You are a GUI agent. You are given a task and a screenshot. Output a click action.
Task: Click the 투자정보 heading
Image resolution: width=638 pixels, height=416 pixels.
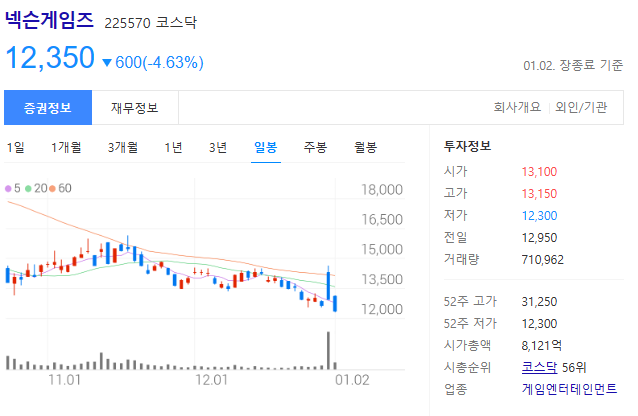tap(468, 146)
